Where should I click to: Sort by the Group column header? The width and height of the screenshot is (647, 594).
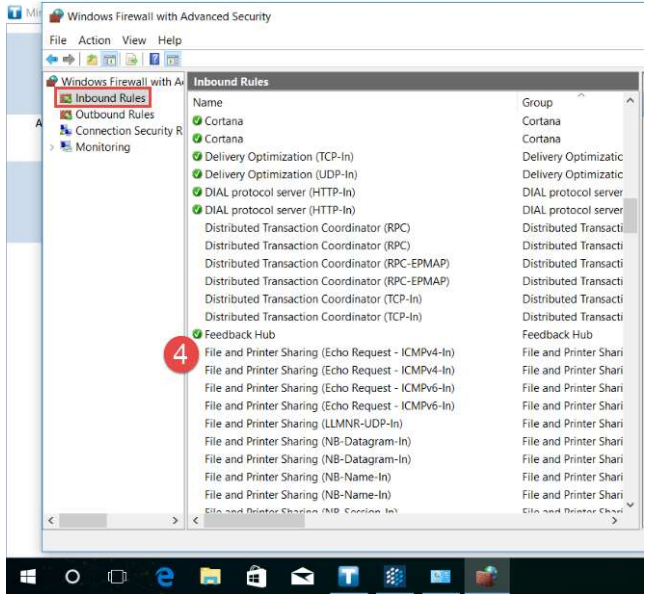pos(537,102)
